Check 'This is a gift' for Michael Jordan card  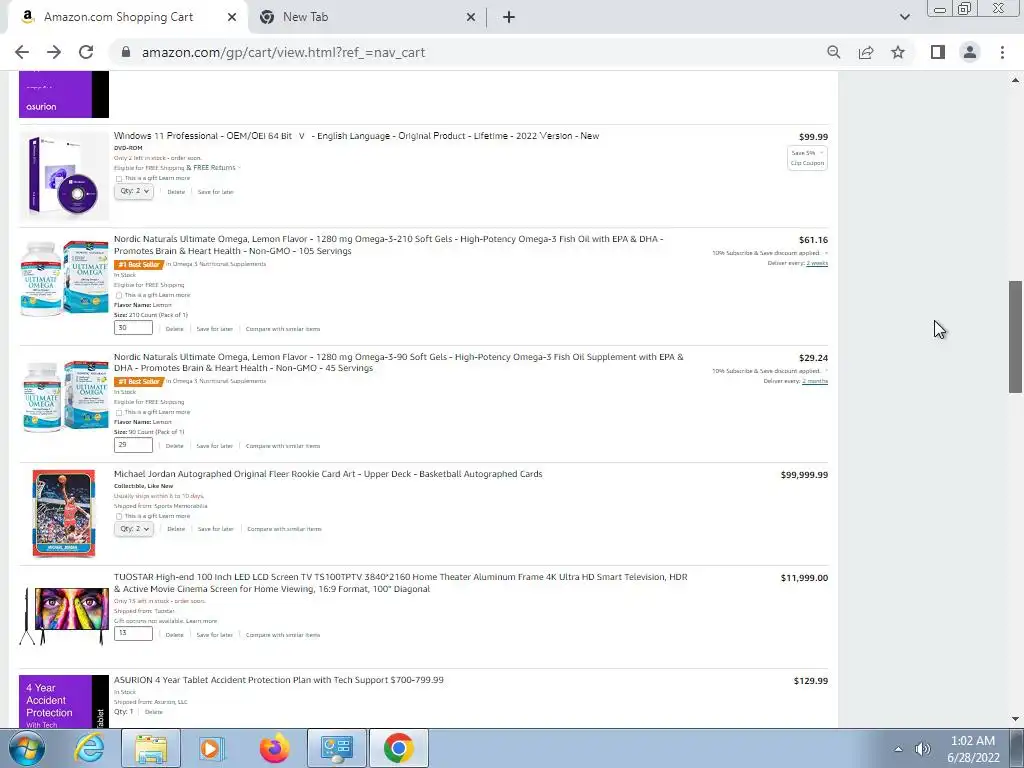tap(119, 516)
